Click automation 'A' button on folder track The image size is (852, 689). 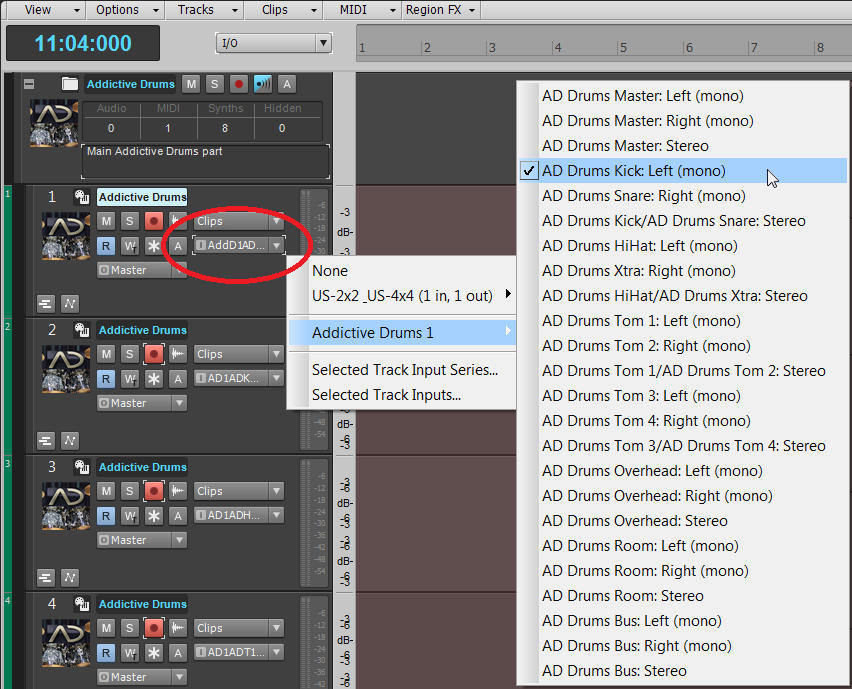[287, 84]
